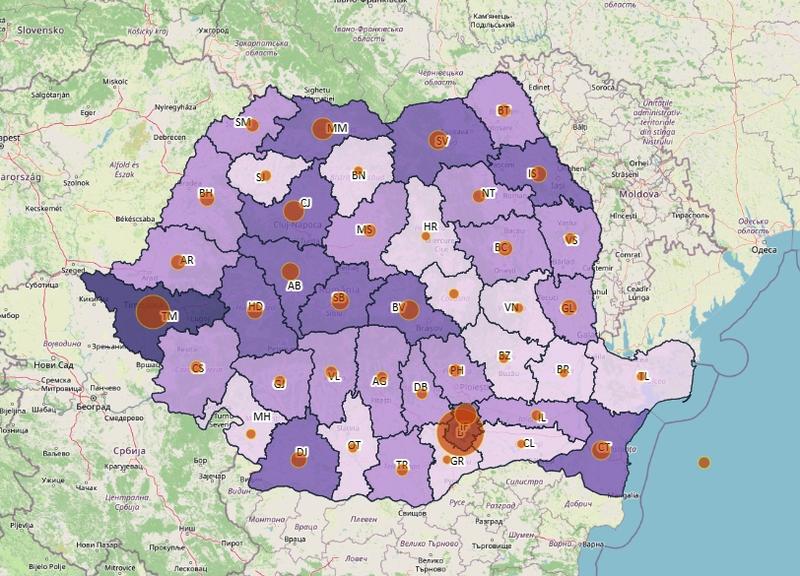
Task: Click the SV marker near Suceava
Action: 440,141
